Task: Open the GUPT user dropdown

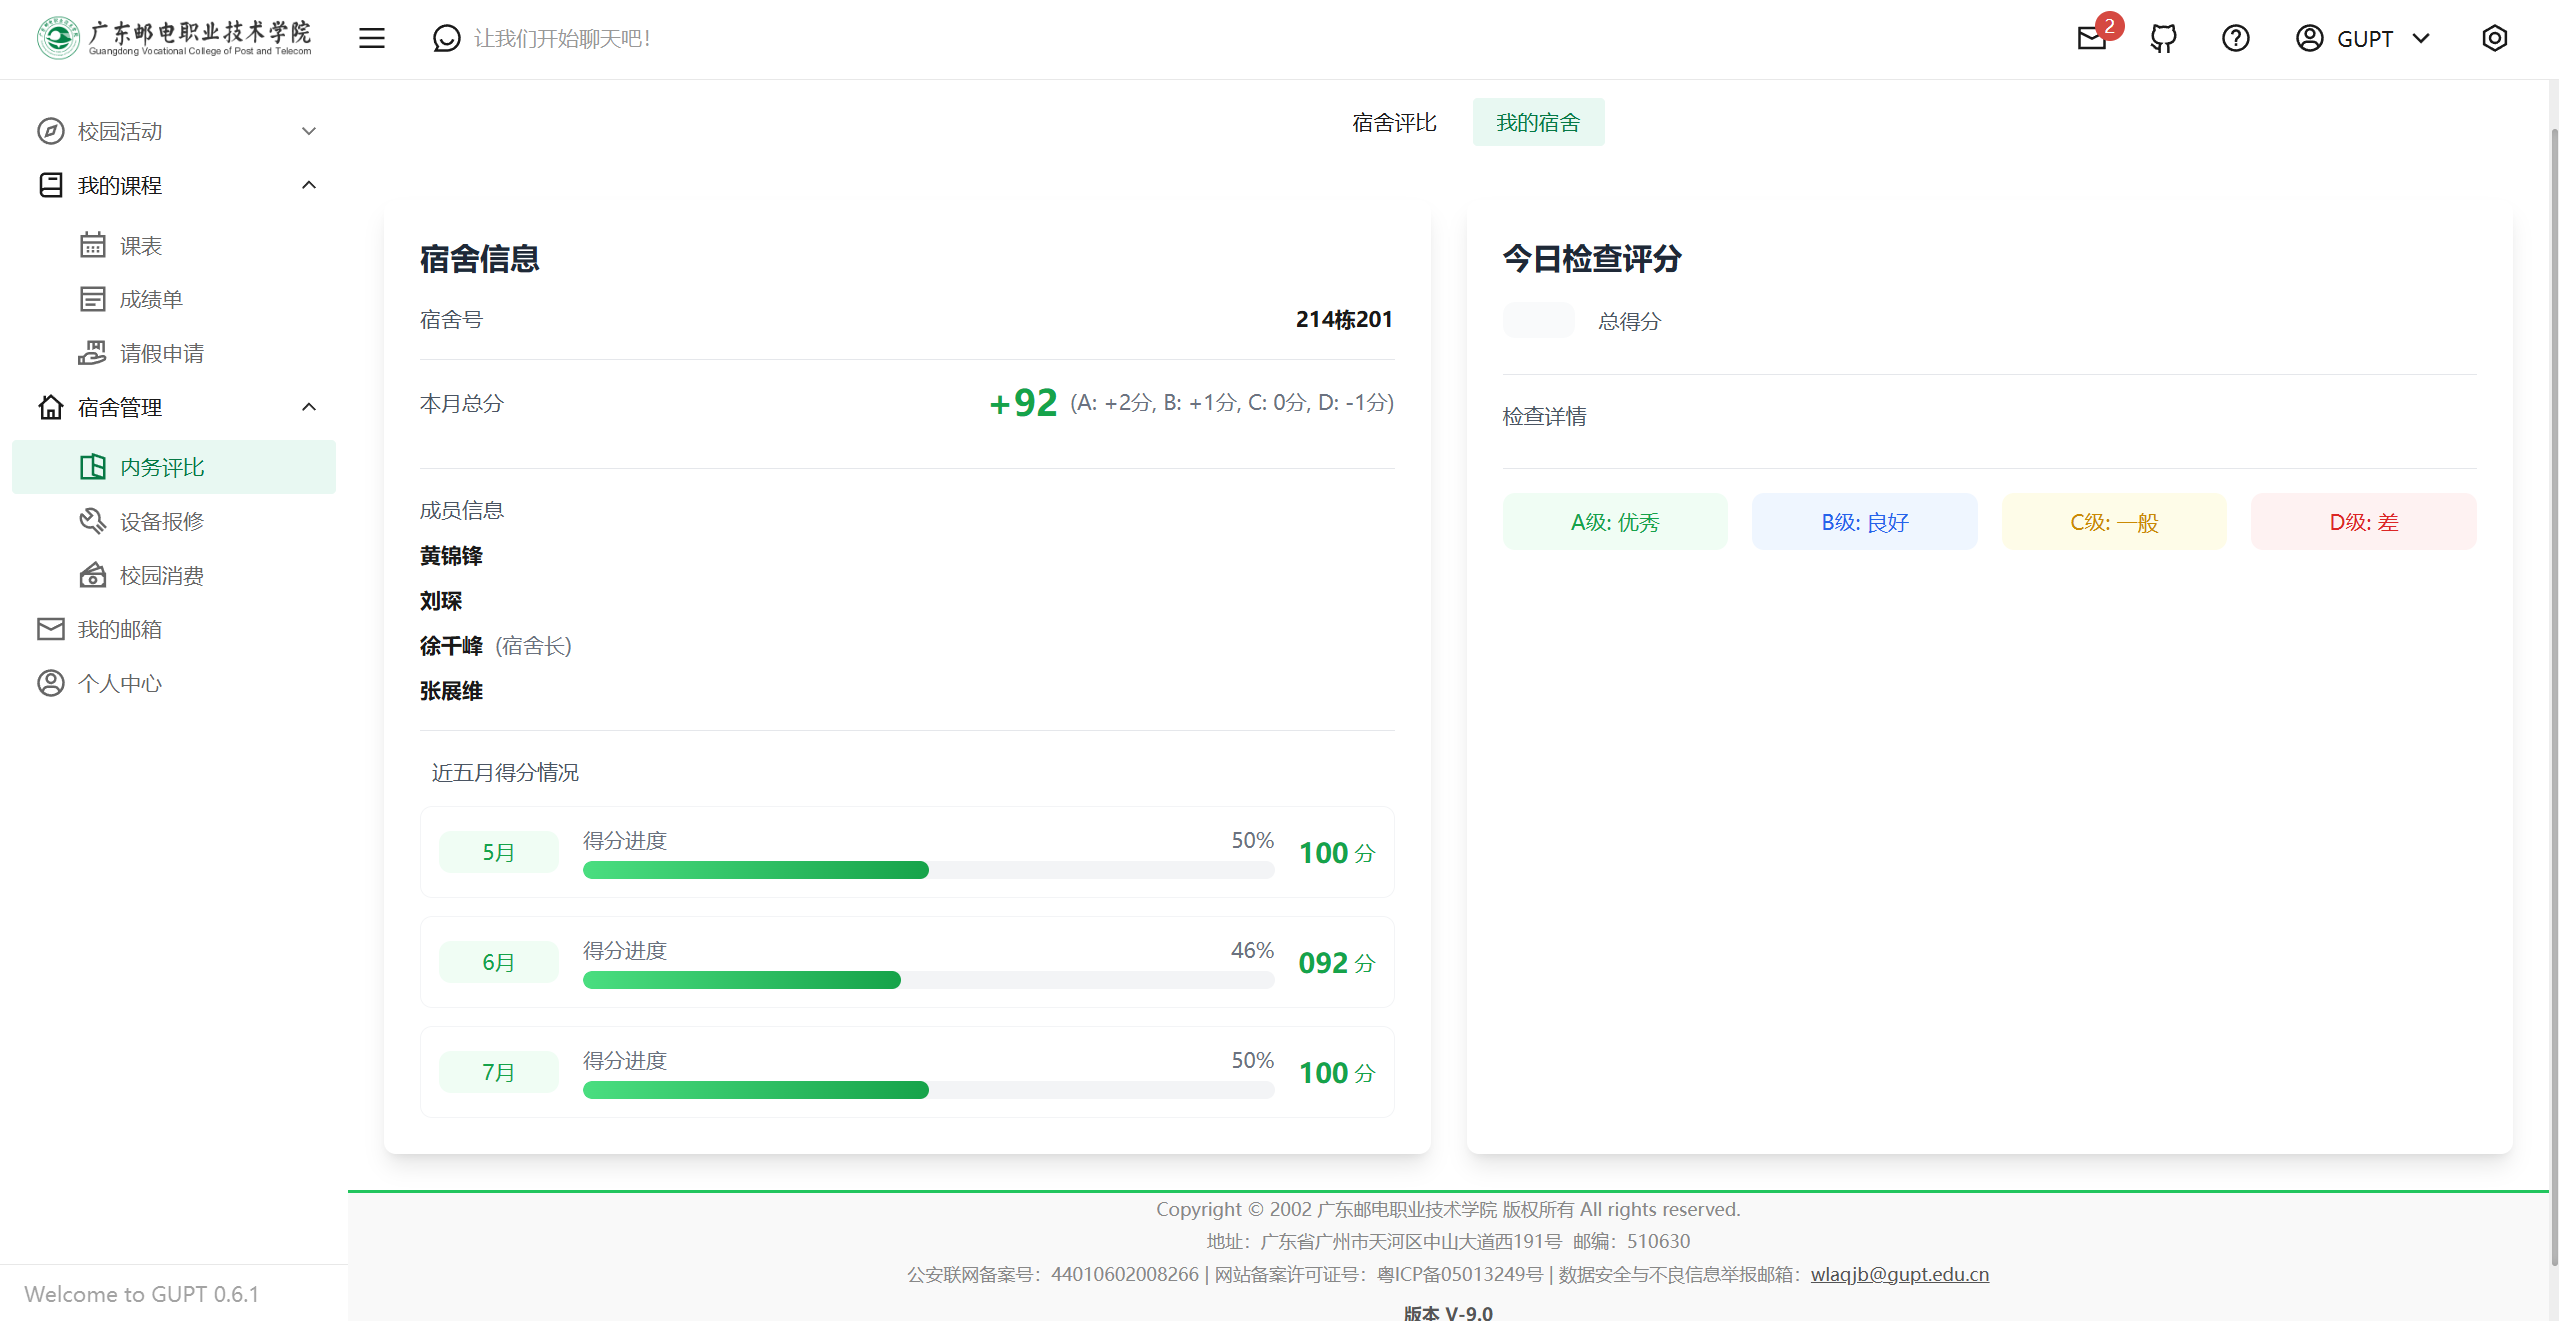Action: click(x=2365, y=39)
